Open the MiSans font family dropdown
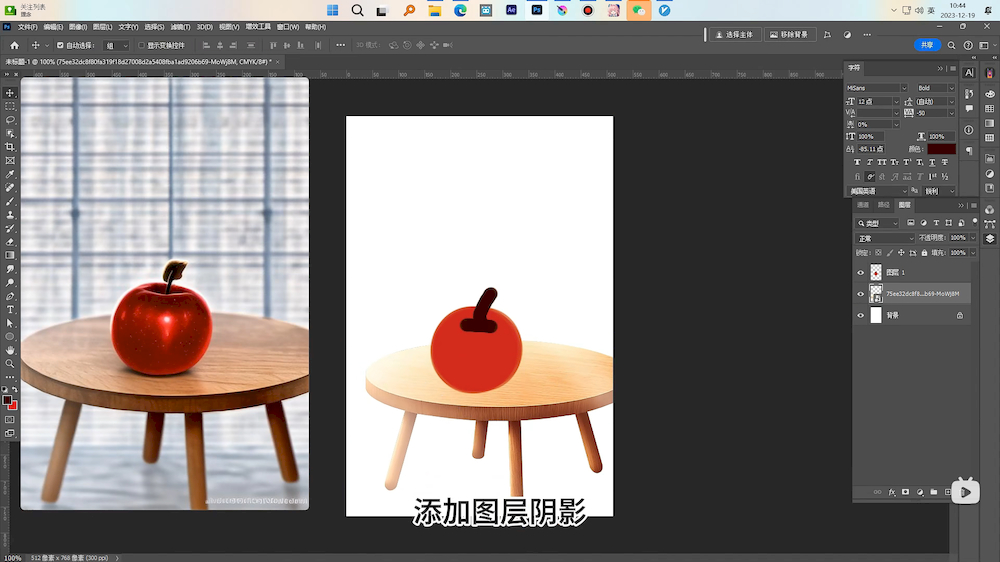This screenshot has width=1000, height=562. (877, 88)
